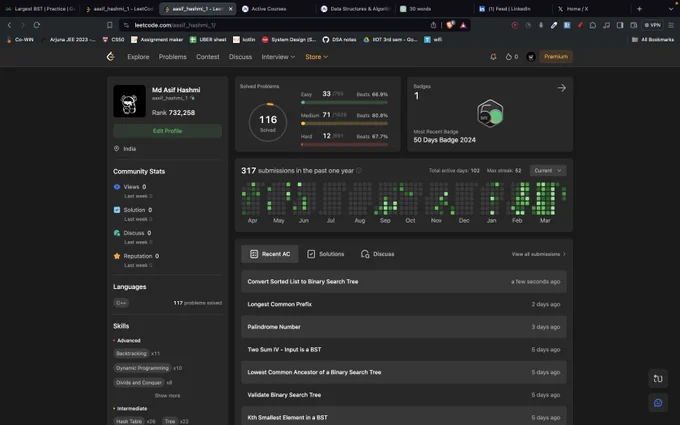
Task: Open the Longest Common Prefix submission
Action: 404,304
